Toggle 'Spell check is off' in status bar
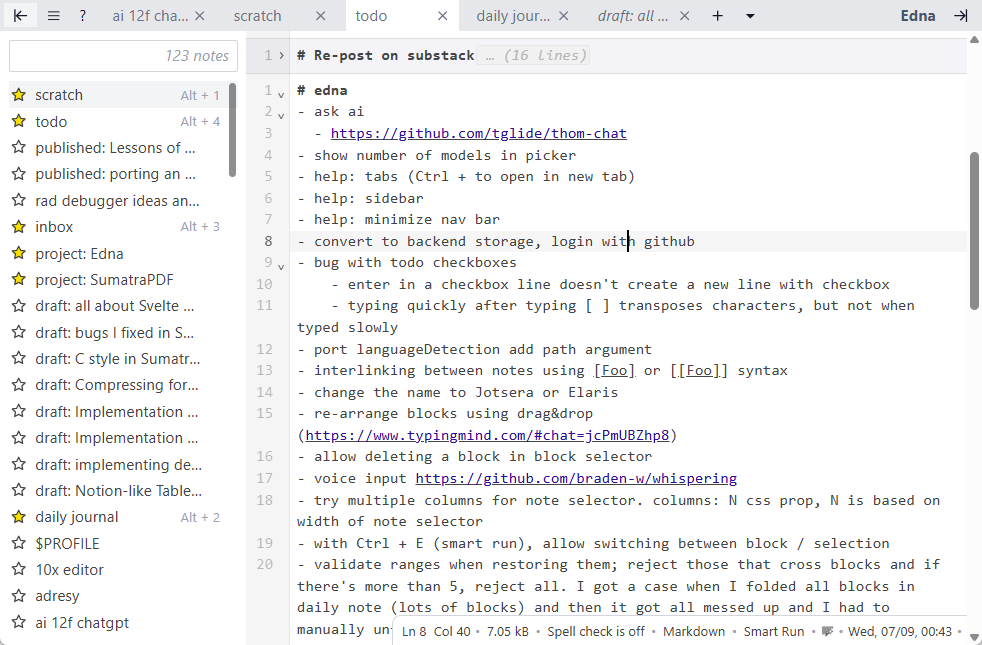The height and width of the screenshot is (645, 982). [x=596, y=631]
